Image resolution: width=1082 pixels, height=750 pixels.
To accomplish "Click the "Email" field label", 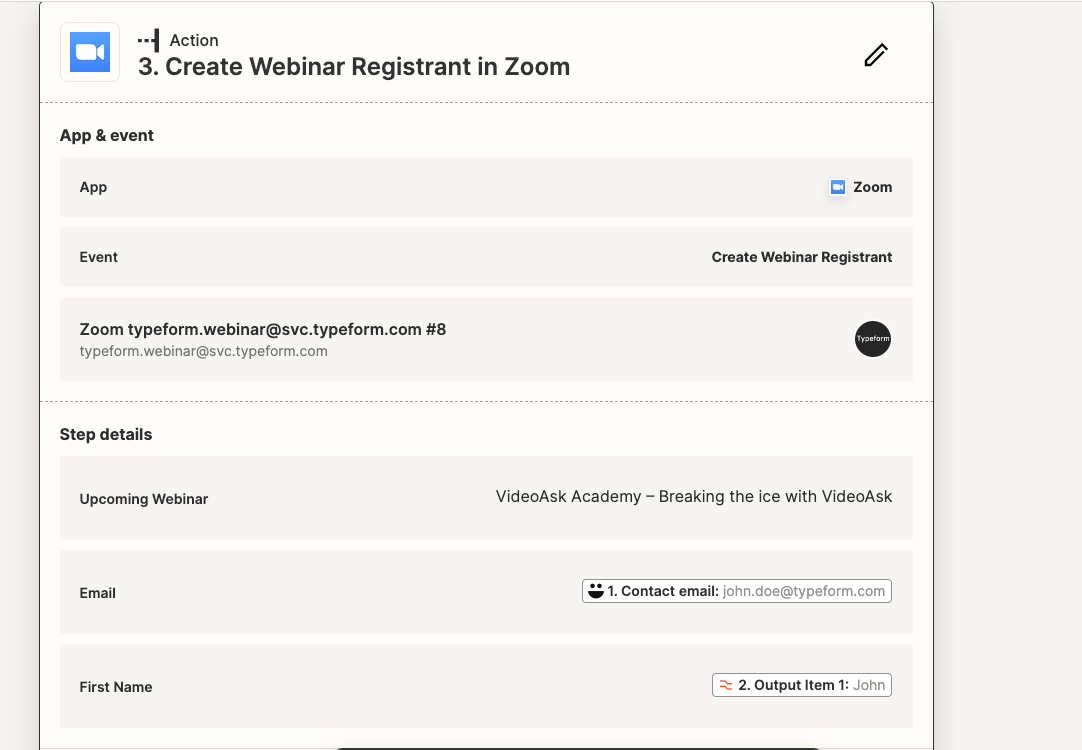I will [97, 593].
